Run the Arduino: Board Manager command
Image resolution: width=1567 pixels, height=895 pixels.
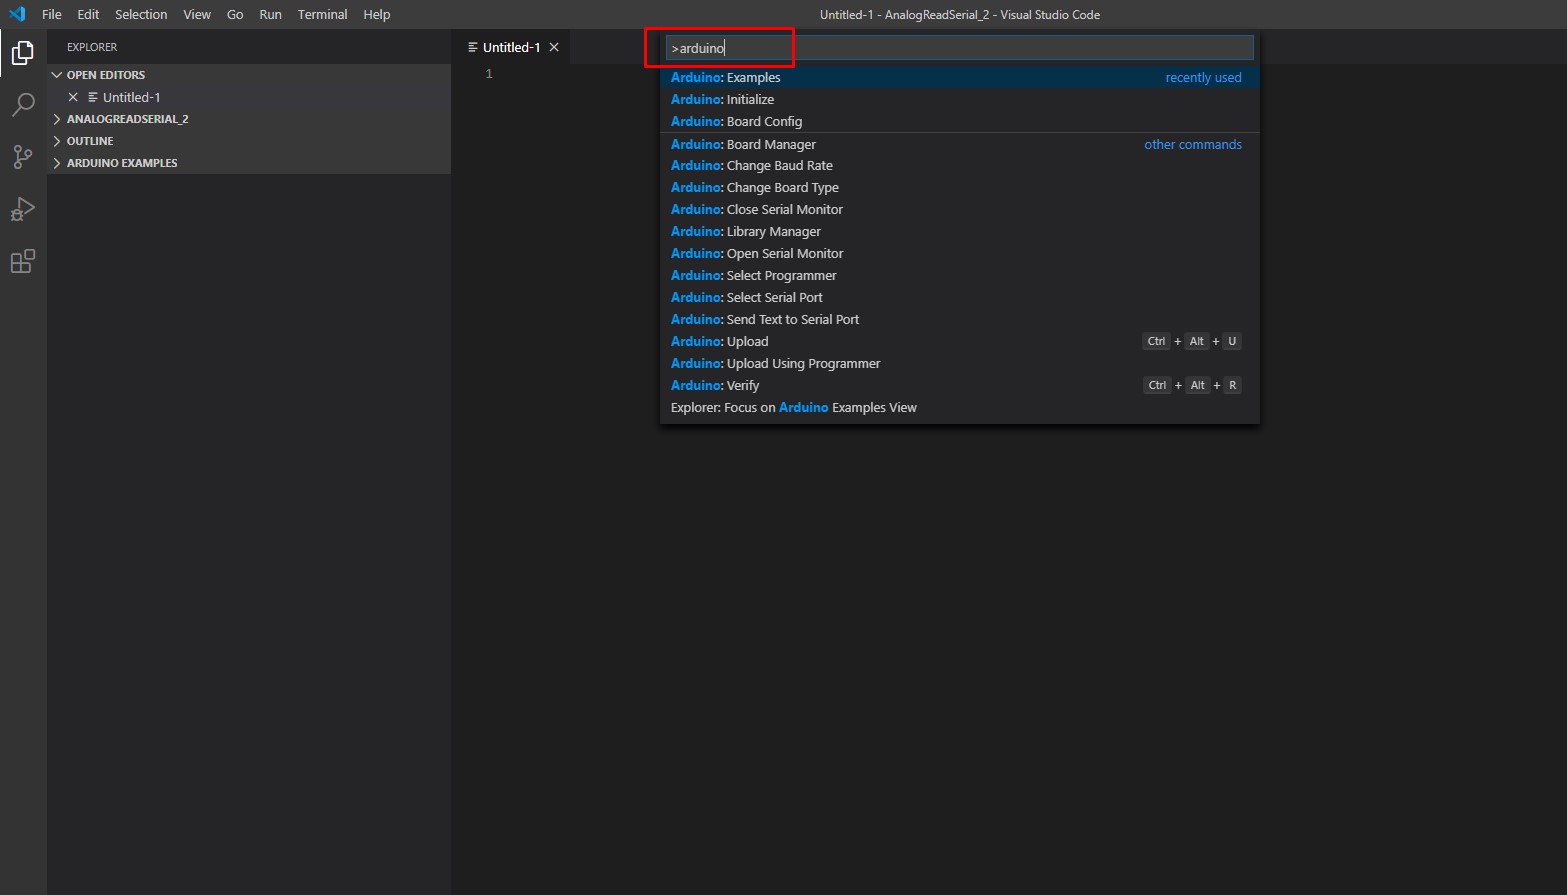[x=743, y=143]
